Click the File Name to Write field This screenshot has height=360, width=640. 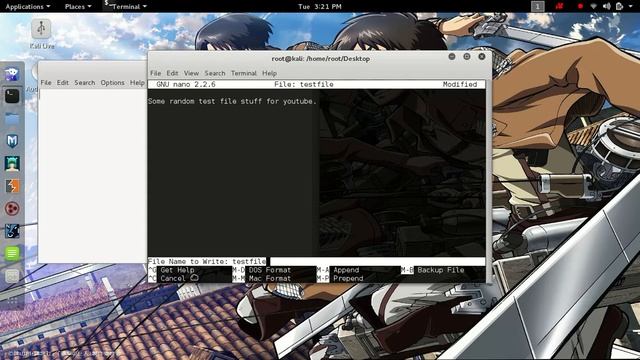click(x=317, y=261)
